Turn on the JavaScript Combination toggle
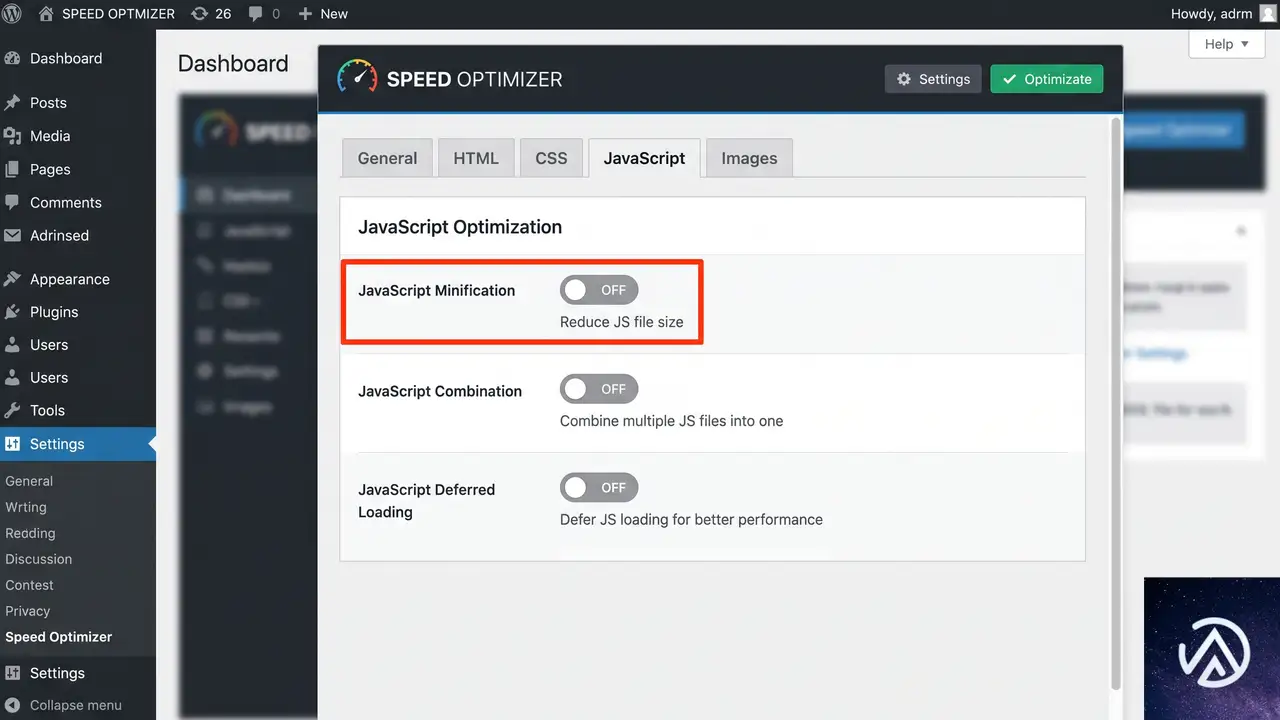 click(599, 389)
